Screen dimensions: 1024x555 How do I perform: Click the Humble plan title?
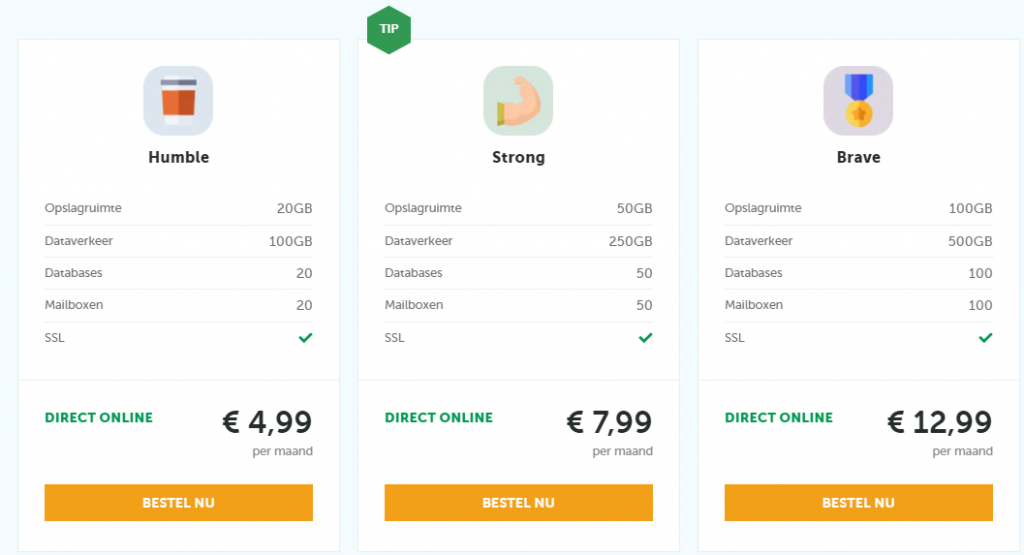178,157
